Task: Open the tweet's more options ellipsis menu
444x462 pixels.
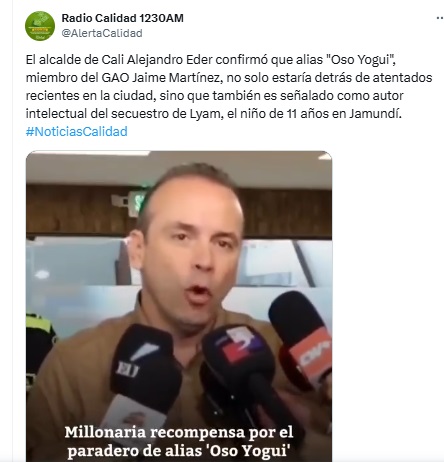Action: [x=440, y=18]
